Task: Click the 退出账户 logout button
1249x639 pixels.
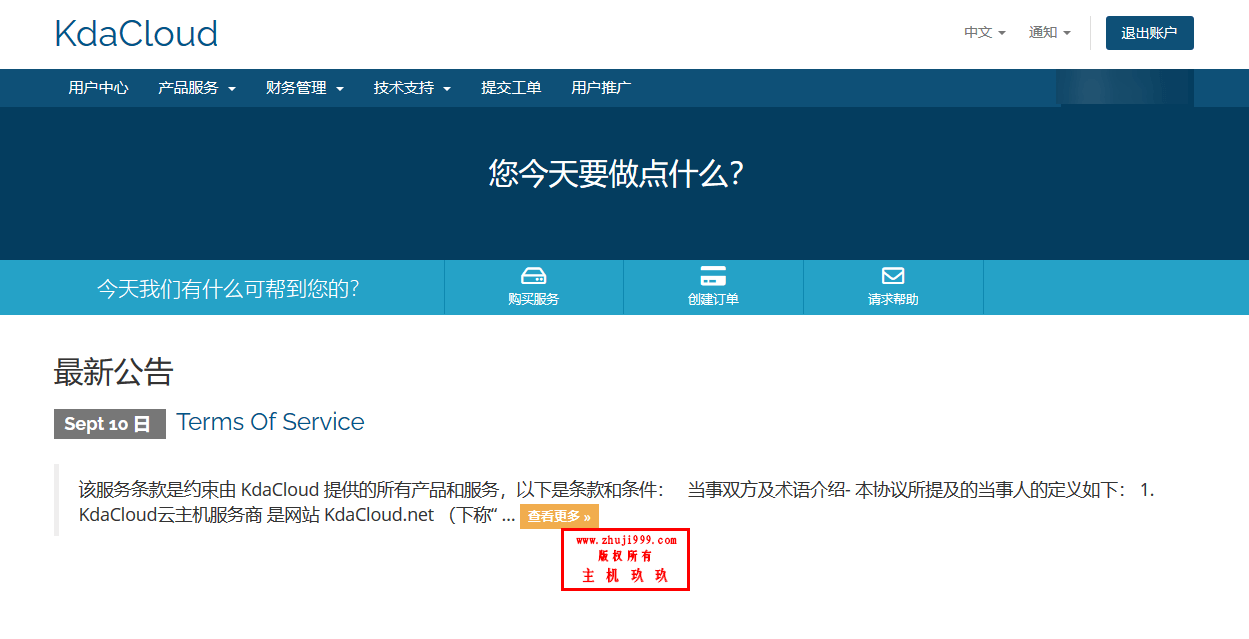Action: click(x=1149, y=33)
